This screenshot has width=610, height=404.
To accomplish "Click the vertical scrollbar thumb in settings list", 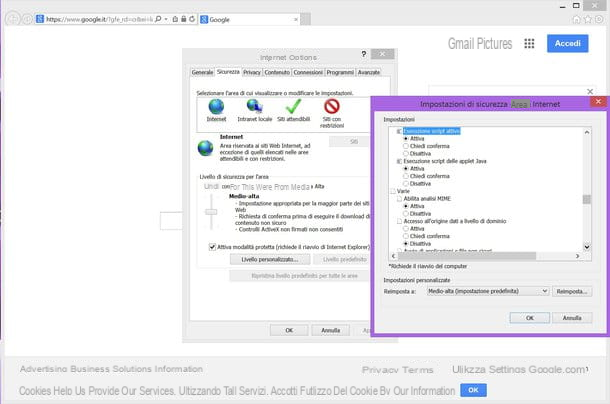I will tap(587, 199).
